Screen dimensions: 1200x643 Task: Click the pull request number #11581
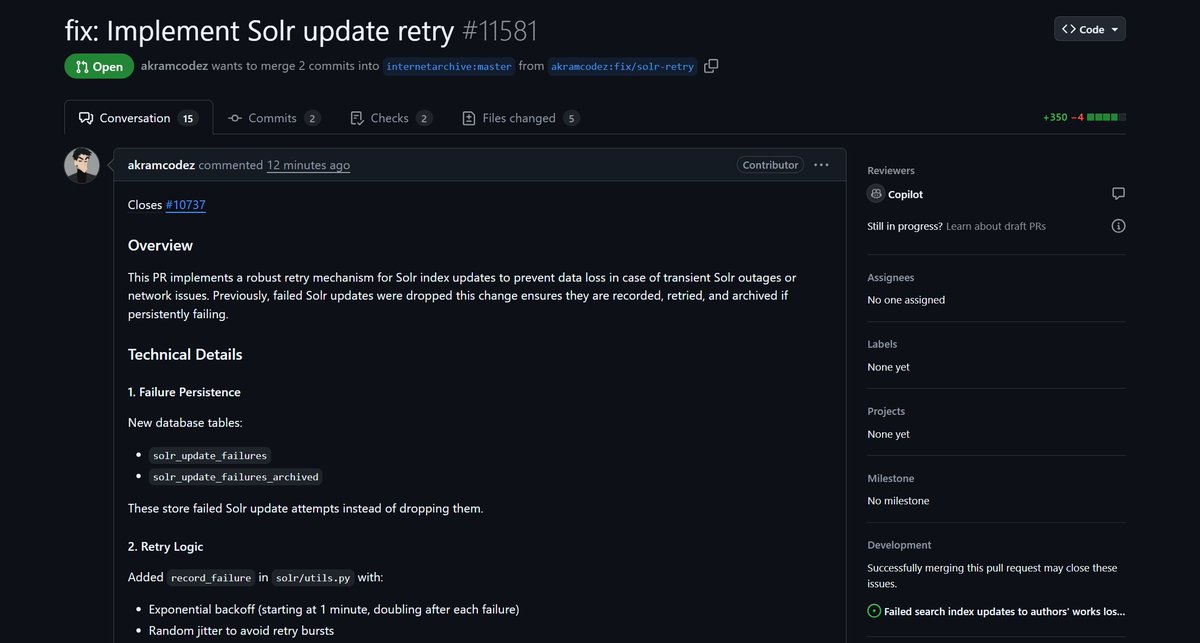tap(500, 30)
